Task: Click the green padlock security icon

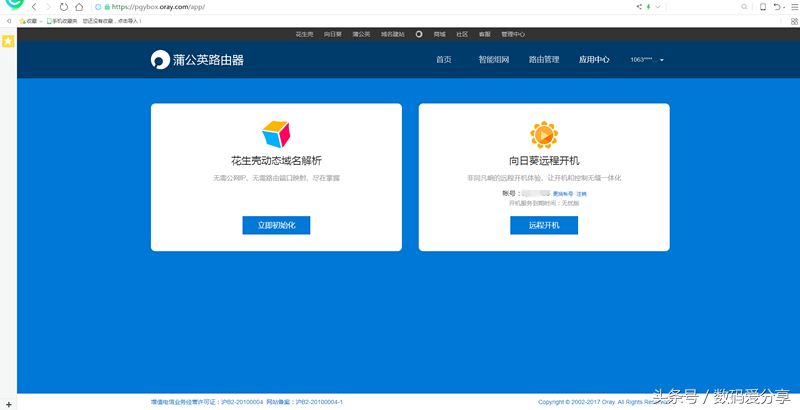Action: point(107,7)
